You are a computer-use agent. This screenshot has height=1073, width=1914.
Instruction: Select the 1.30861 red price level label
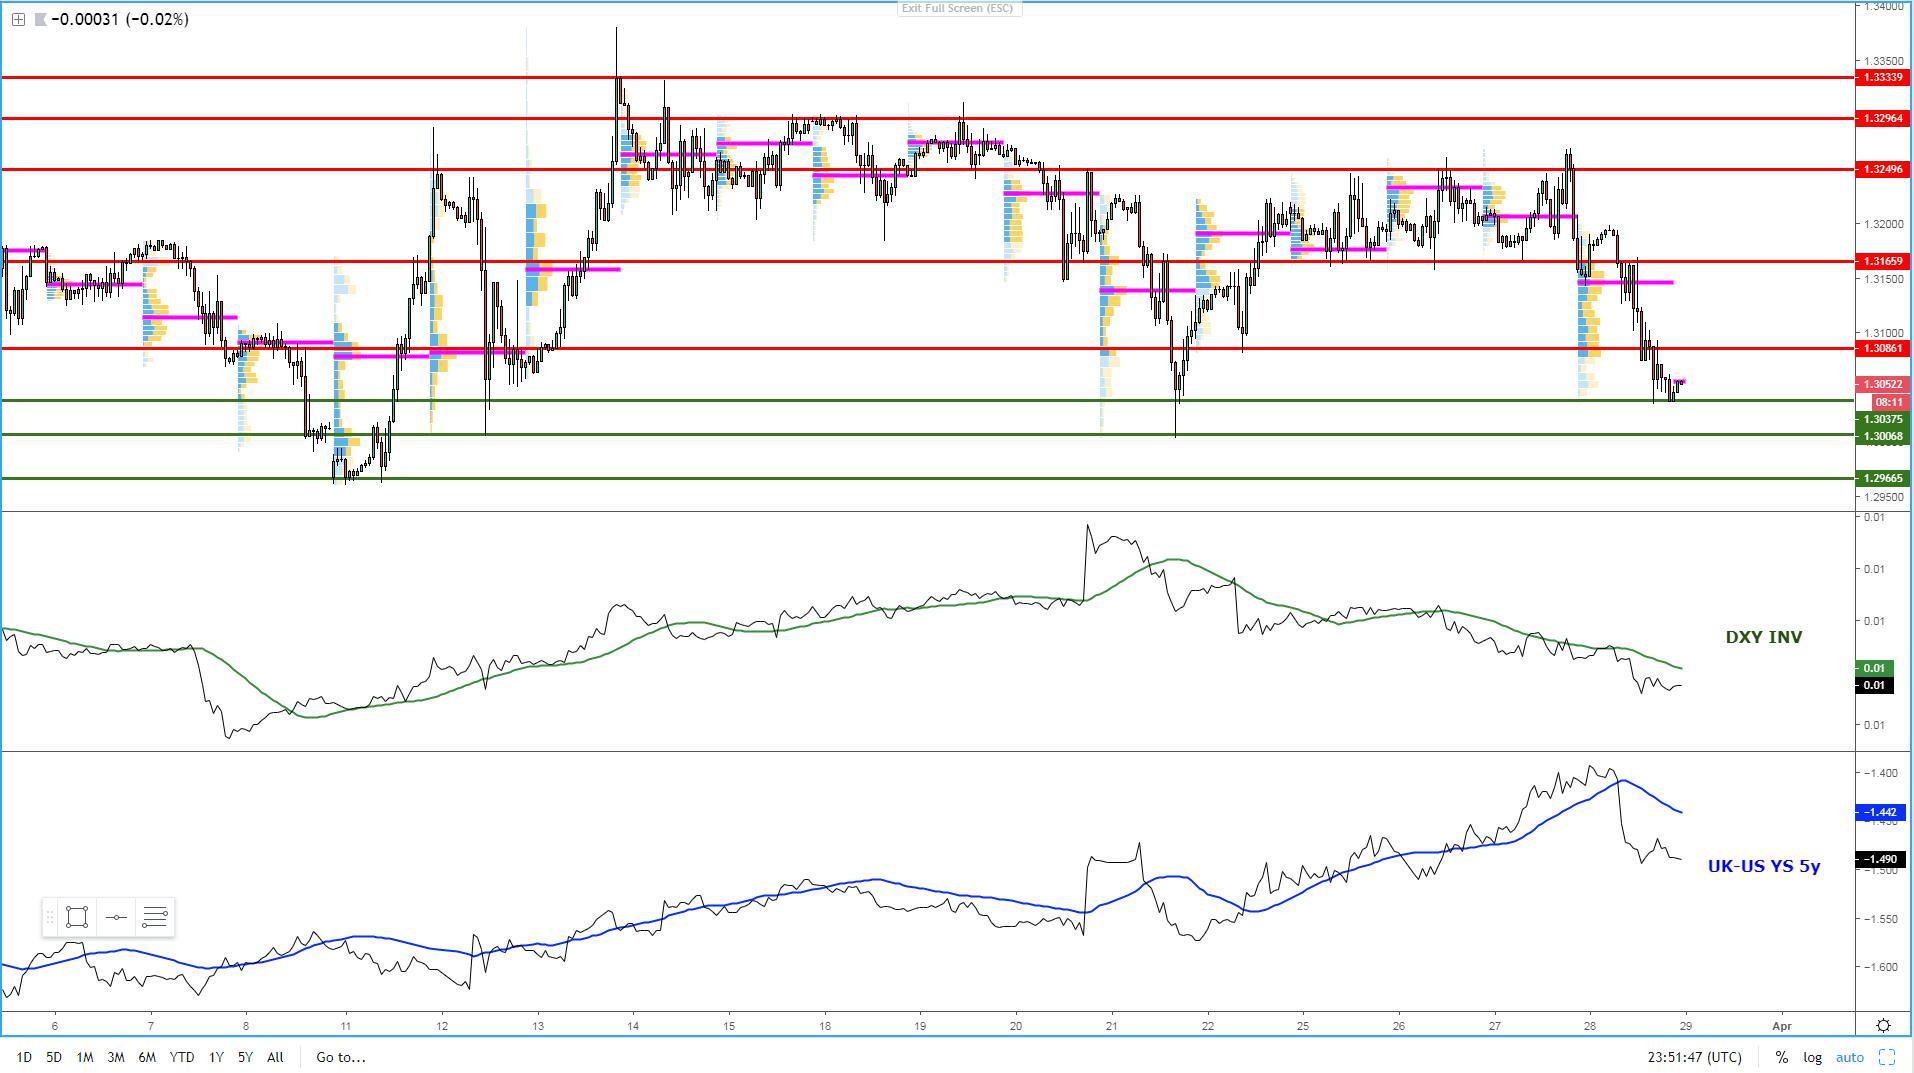pos(1882,349)
